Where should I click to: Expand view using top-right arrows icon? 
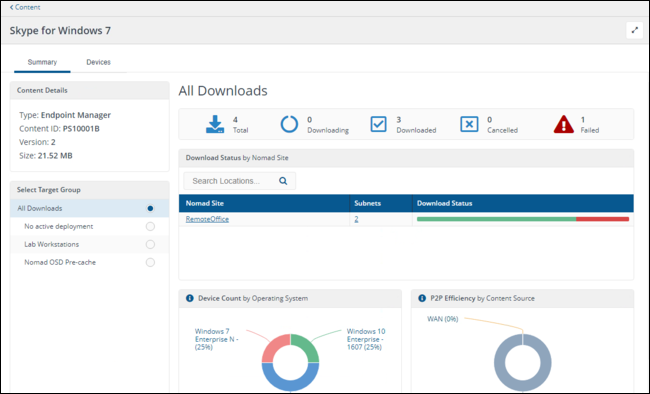click(x=634, y=30)
